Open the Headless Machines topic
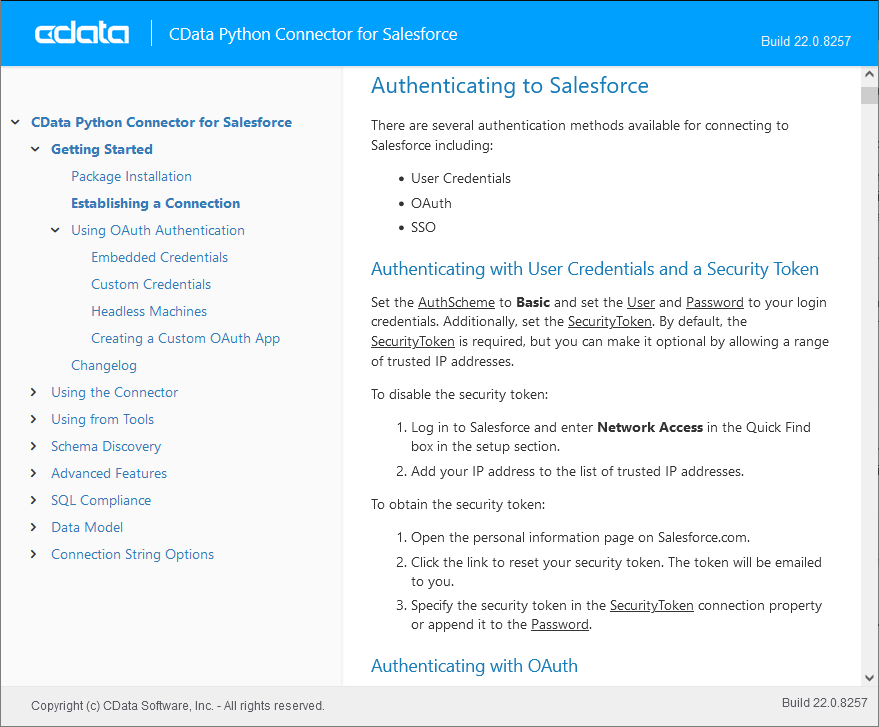 click(148, 311)
